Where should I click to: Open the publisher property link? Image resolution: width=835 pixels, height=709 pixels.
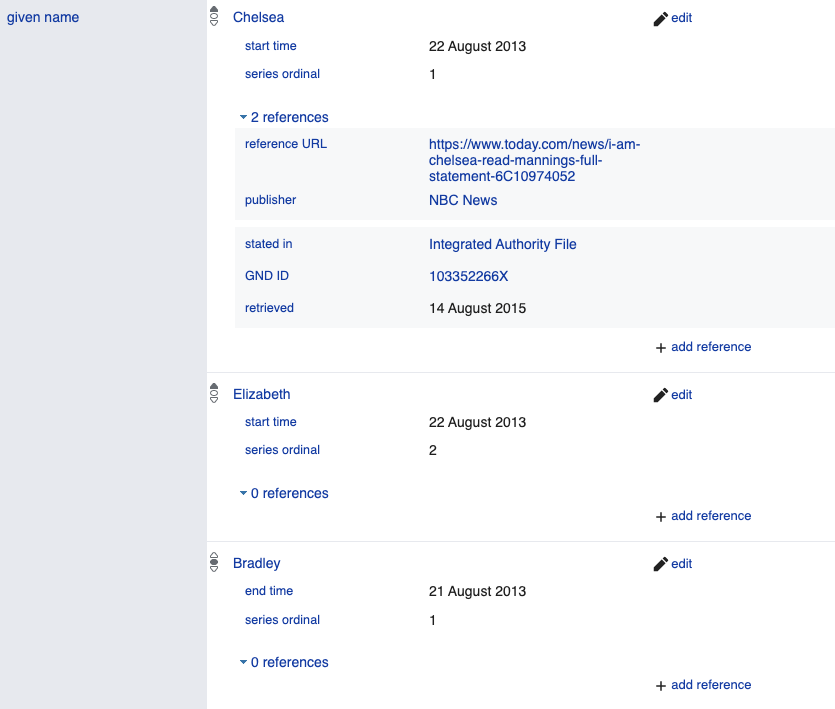(271, 200)
